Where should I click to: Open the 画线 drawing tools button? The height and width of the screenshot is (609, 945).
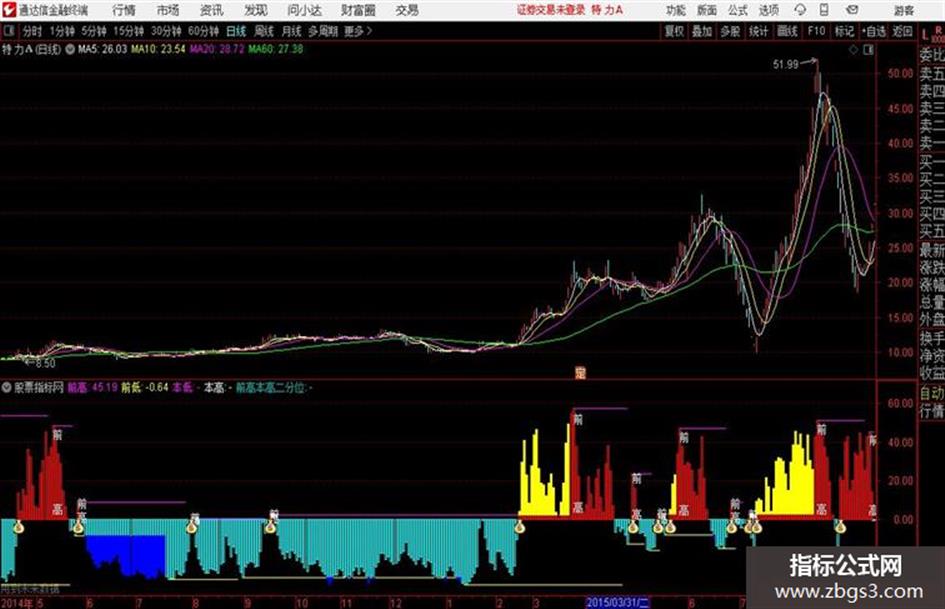click(x=787, y=31)
